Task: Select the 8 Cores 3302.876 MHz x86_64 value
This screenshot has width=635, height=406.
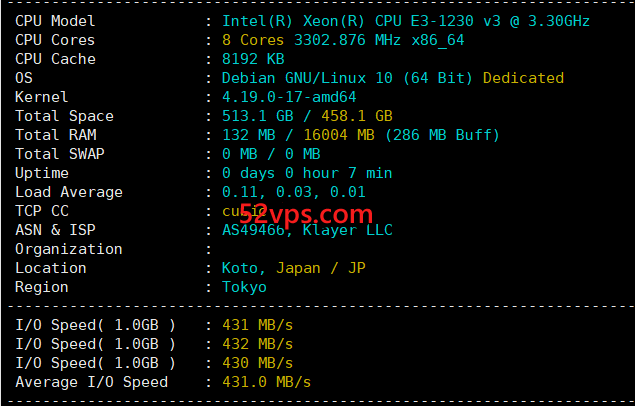Action: coord(343,40)
